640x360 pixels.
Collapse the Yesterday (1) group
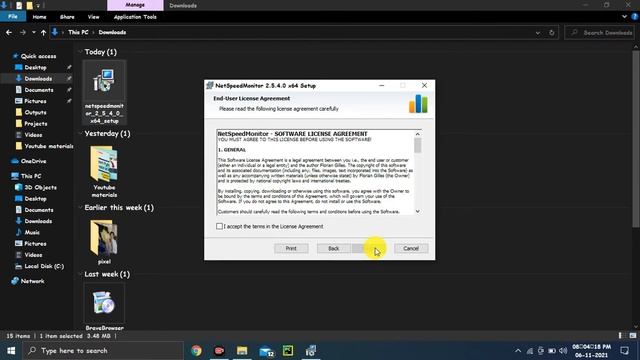[x=80, y=133]
